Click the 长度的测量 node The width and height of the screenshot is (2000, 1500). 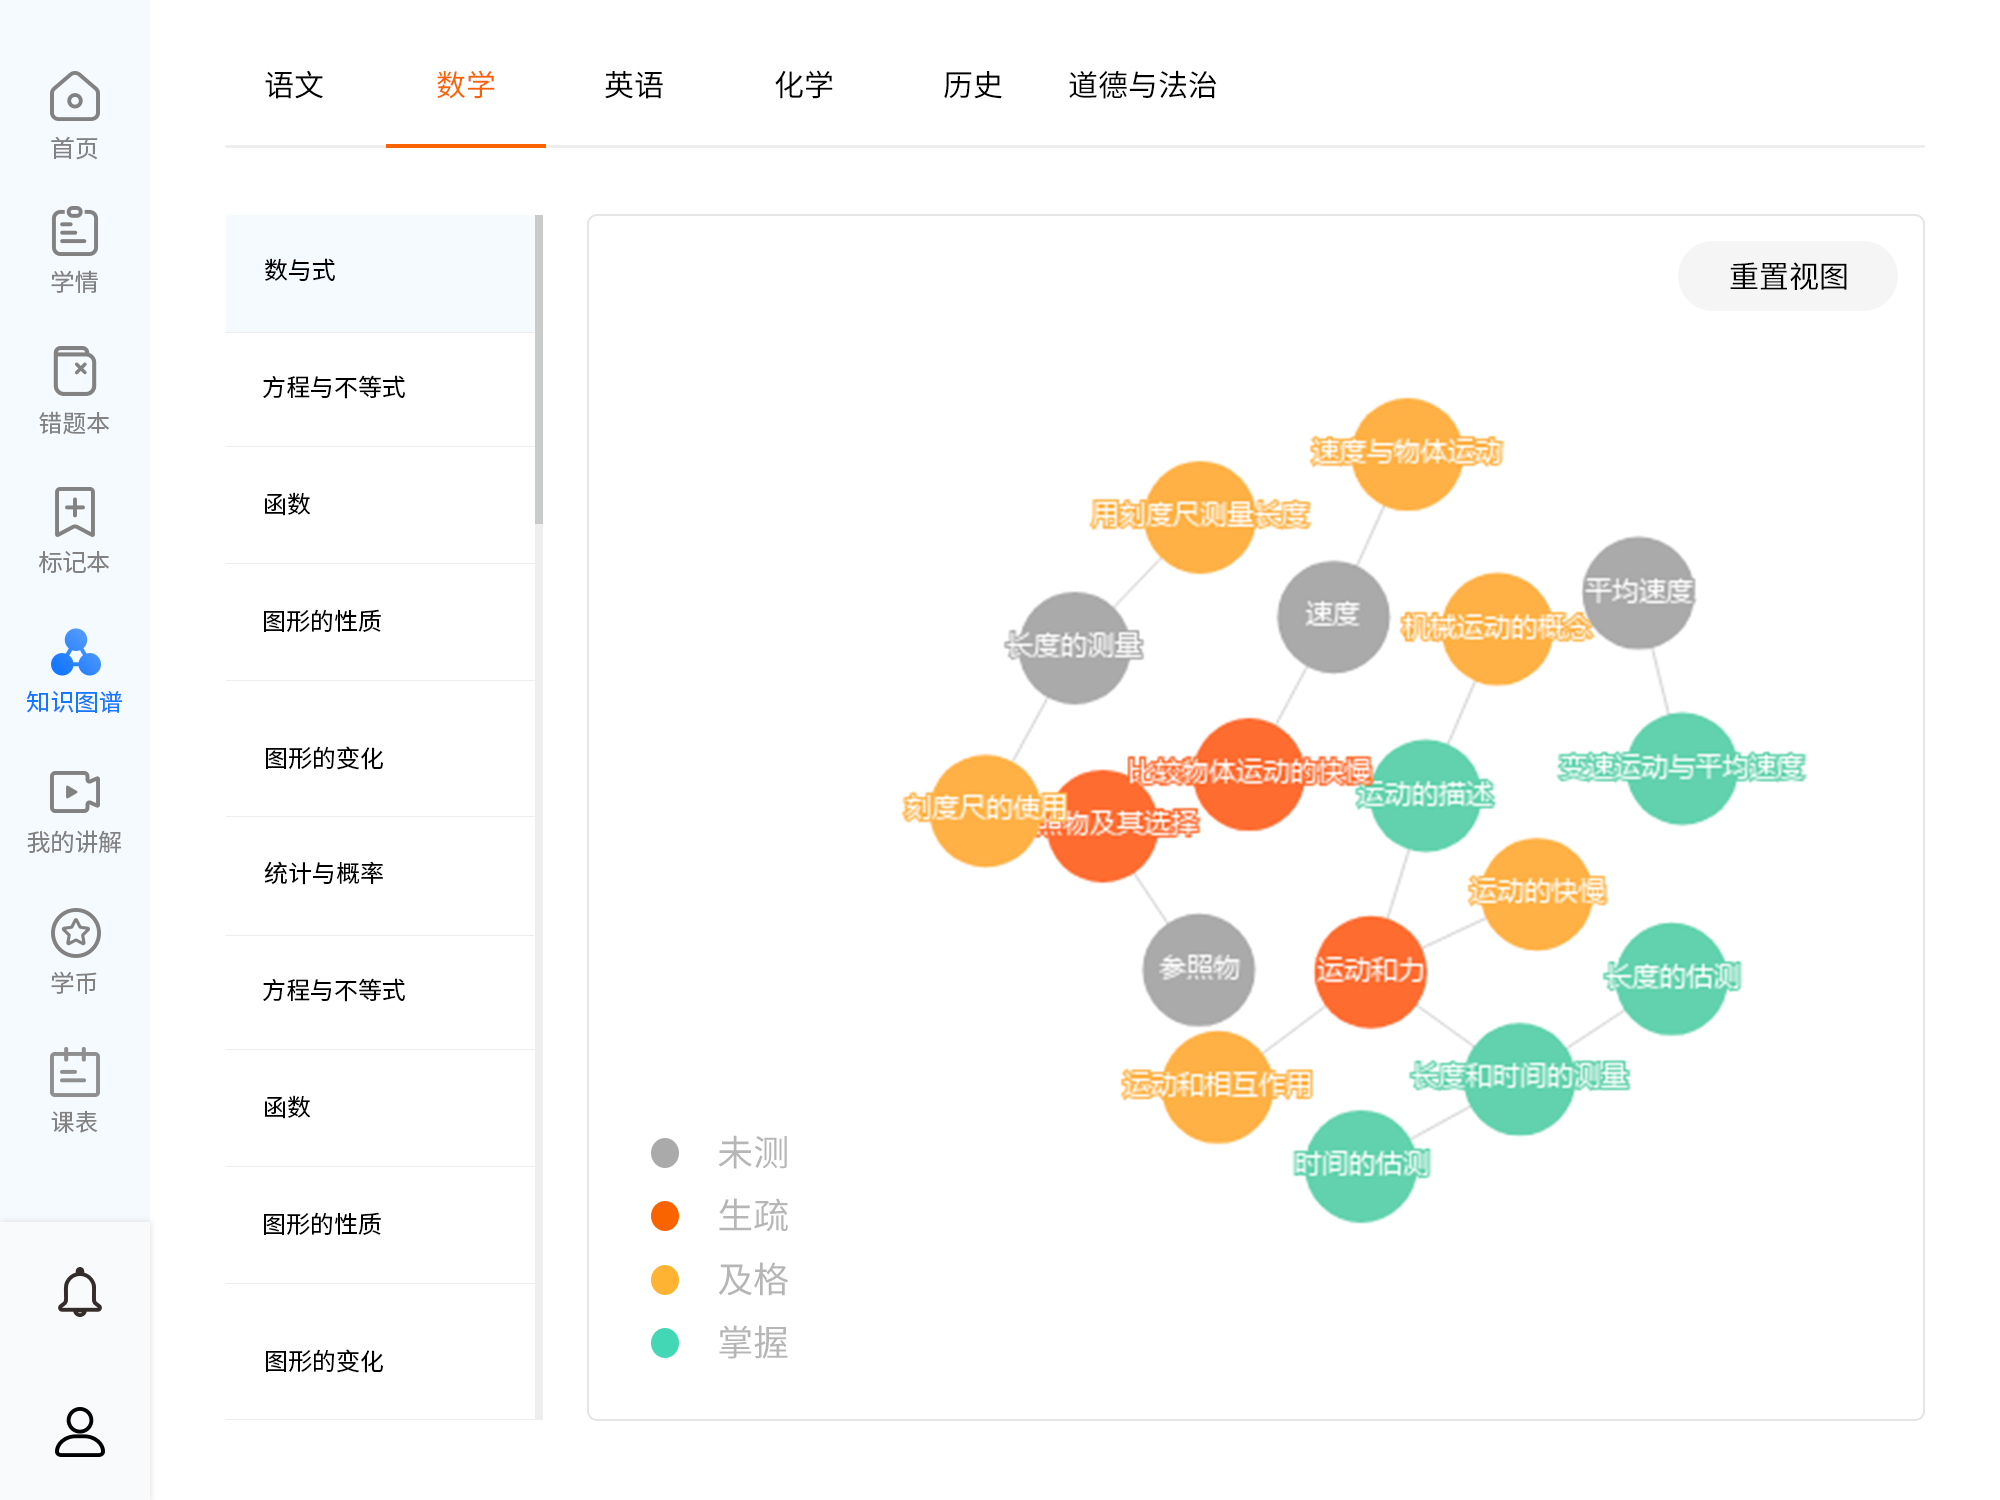coord(1074,647)
